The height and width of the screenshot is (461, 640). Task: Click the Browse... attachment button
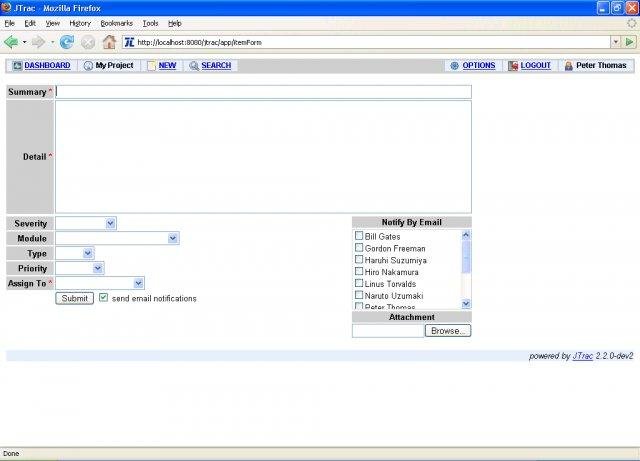point(448,331)
